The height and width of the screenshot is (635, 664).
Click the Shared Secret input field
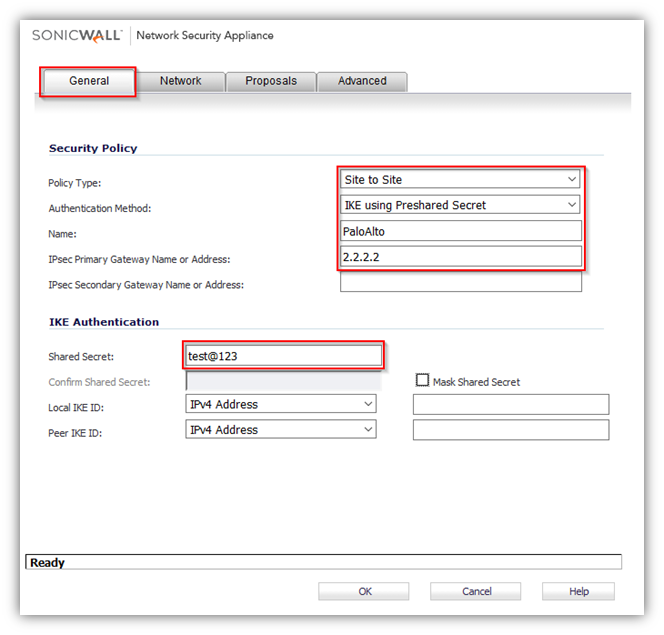pyautogui.click(x=283, y=356)
